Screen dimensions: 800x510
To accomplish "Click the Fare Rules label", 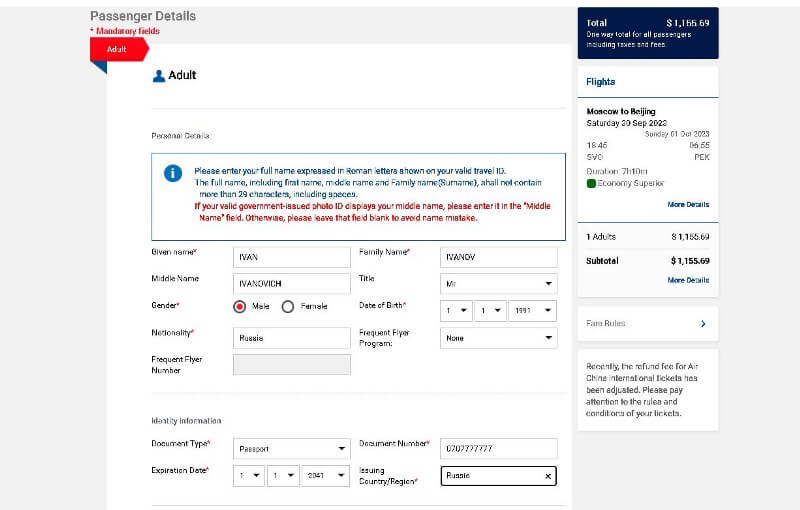I will point(606,323).
